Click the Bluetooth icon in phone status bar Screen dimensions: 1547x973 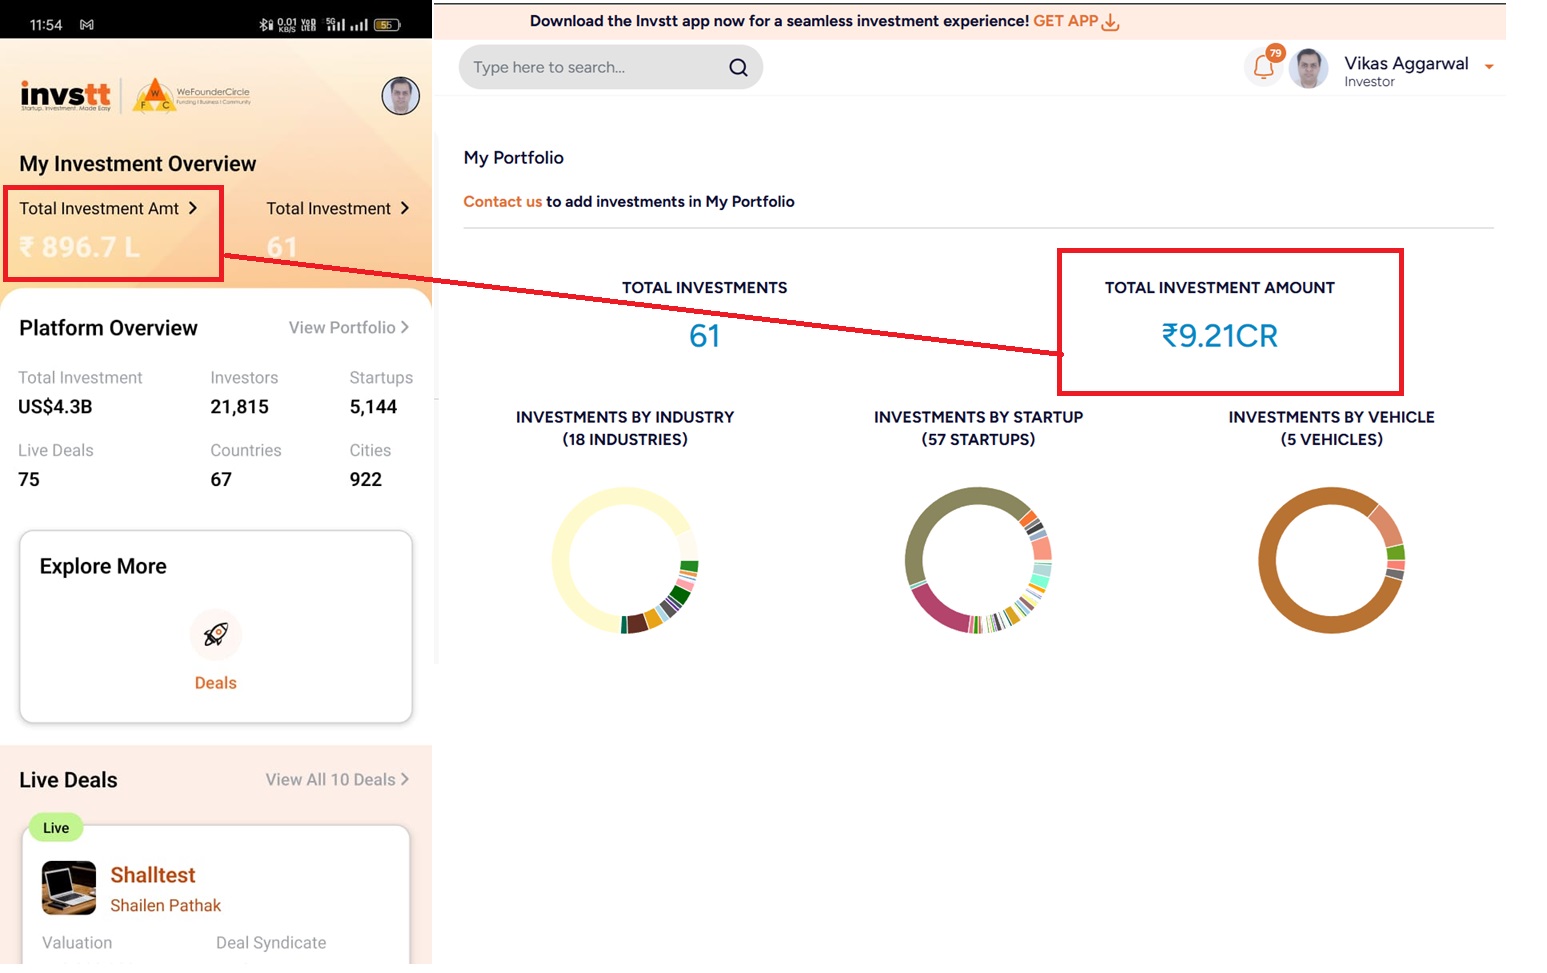click(x=264, y=24)
